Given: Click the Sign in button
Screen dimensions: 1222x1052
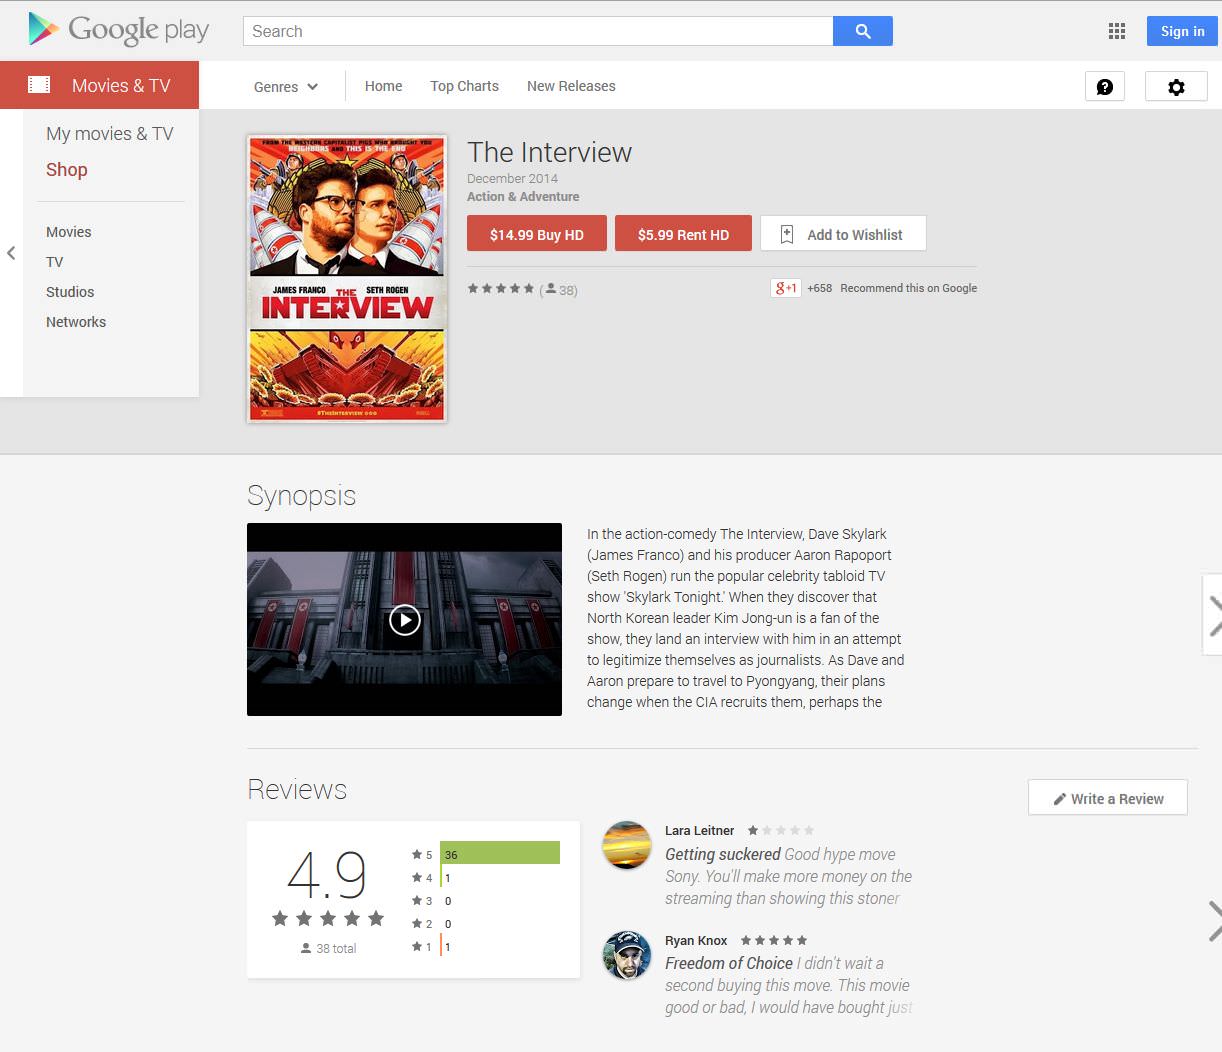Looking at the screenshot, I should point(1183,31).
